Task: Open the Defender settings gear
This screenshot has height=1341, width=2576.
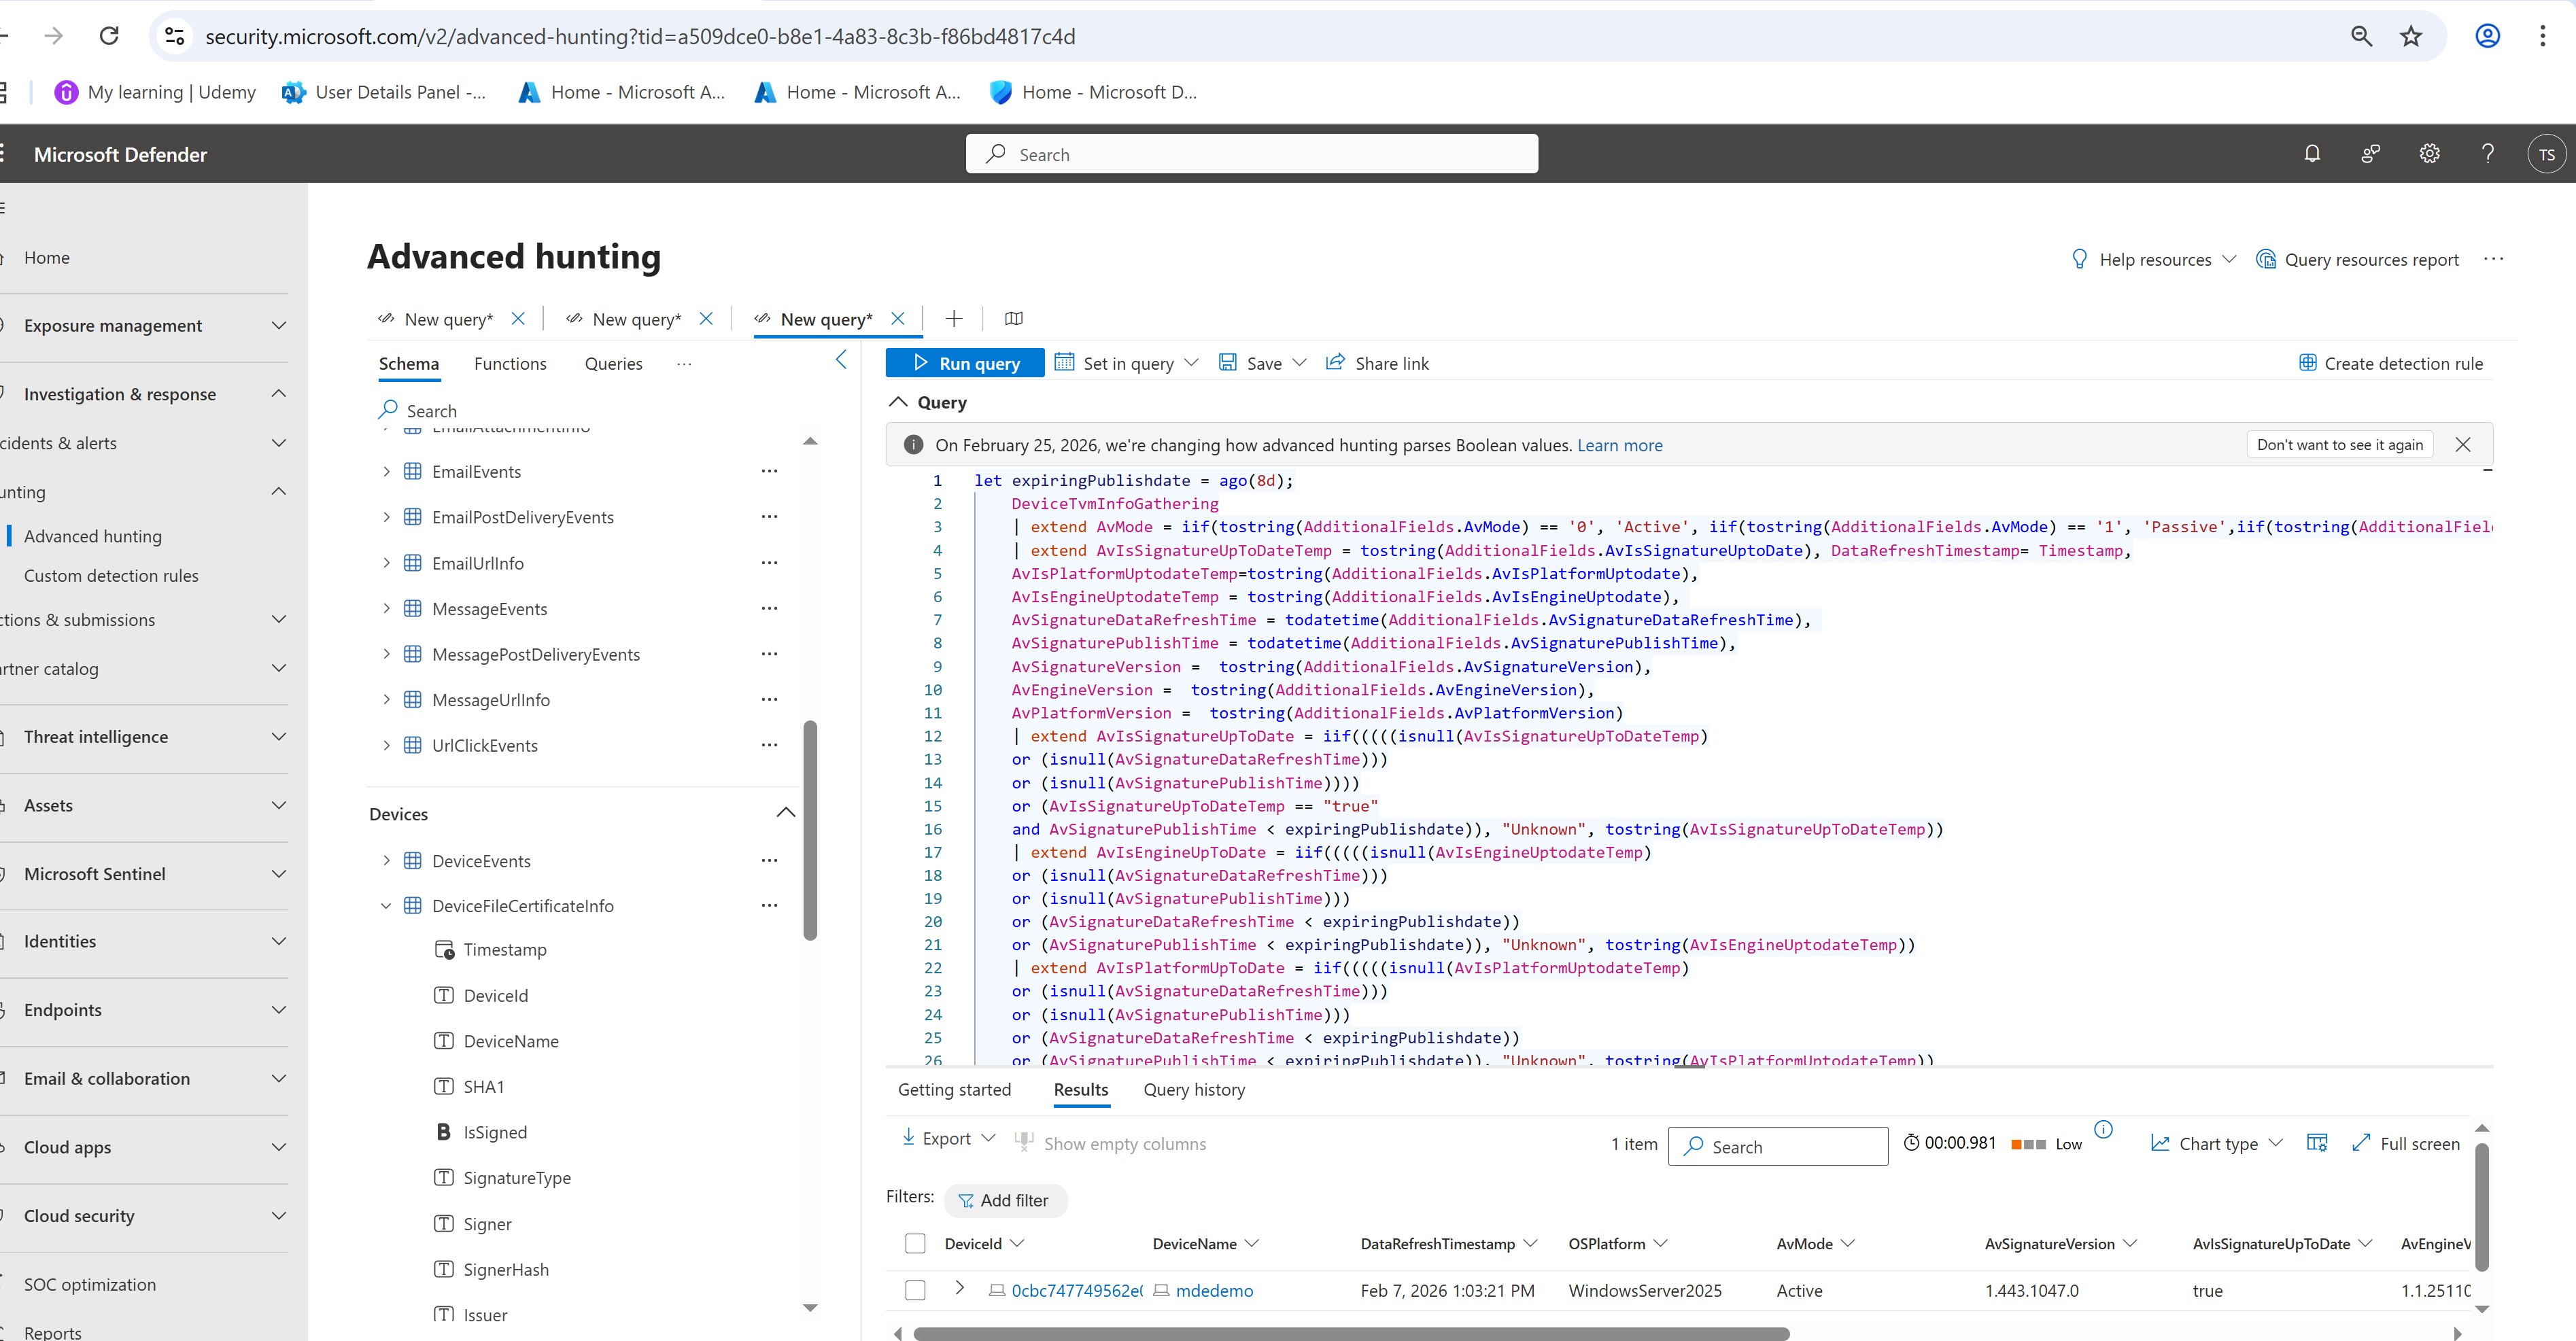Action: pos(2429,154)
